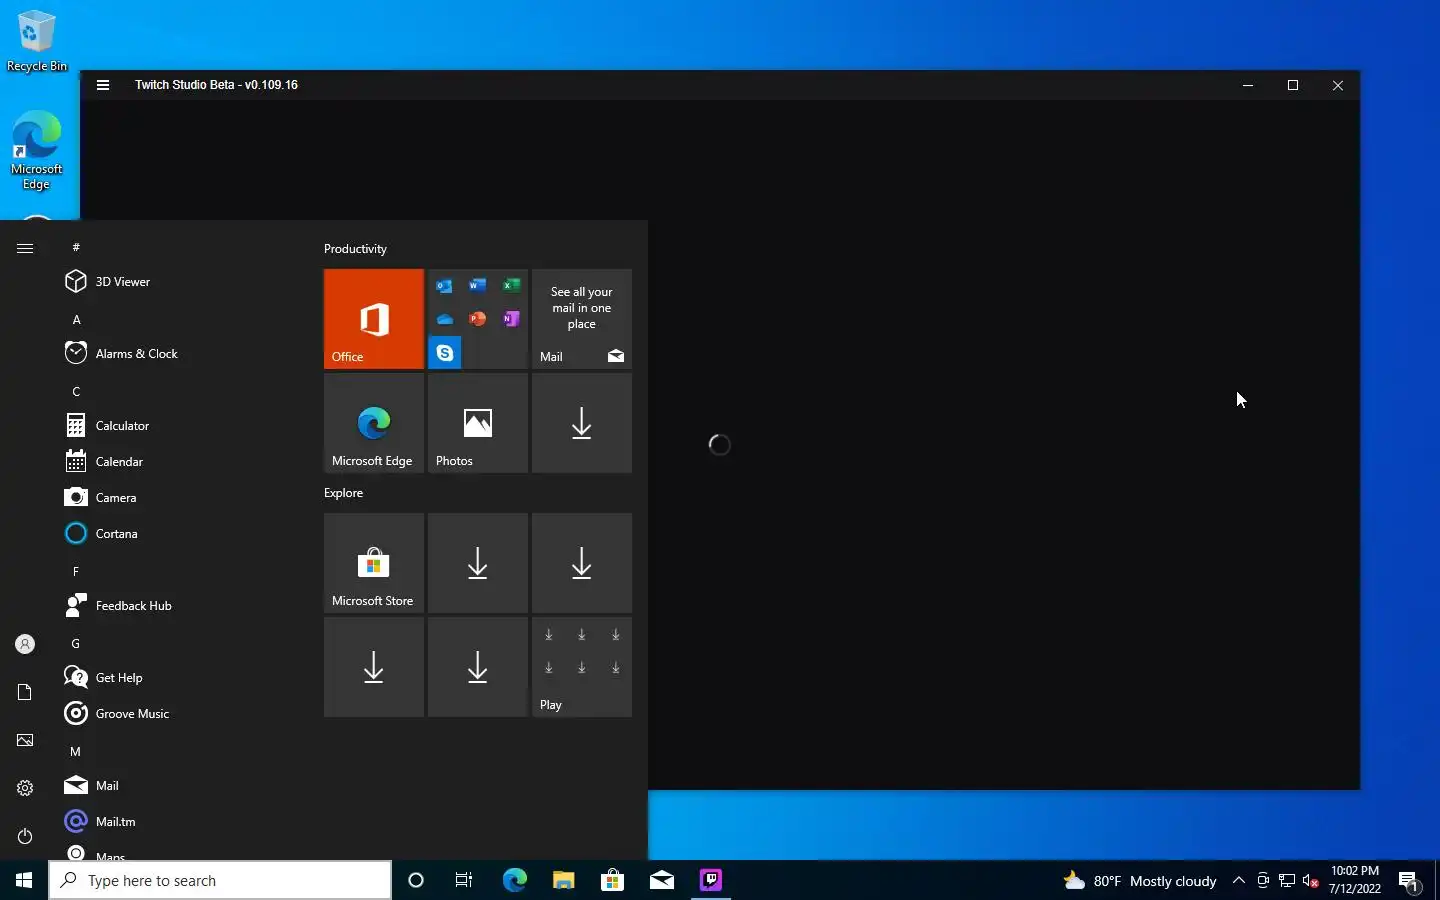Open Groove Music
Image resolution: width=1440 pixels, height=900 pixels.
(x=178, y=714)
